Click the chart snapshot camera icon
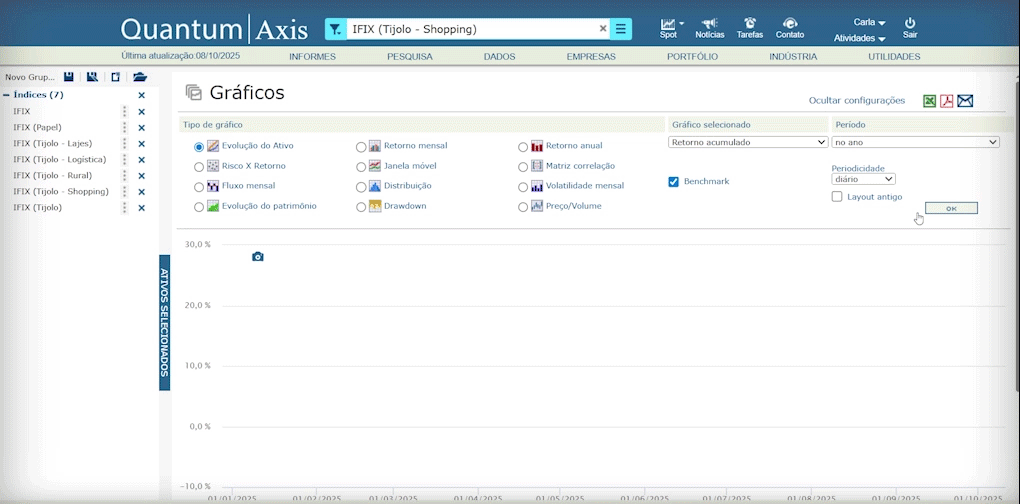The height and width of the screenshot is (504, 1020). pos(257,257)
